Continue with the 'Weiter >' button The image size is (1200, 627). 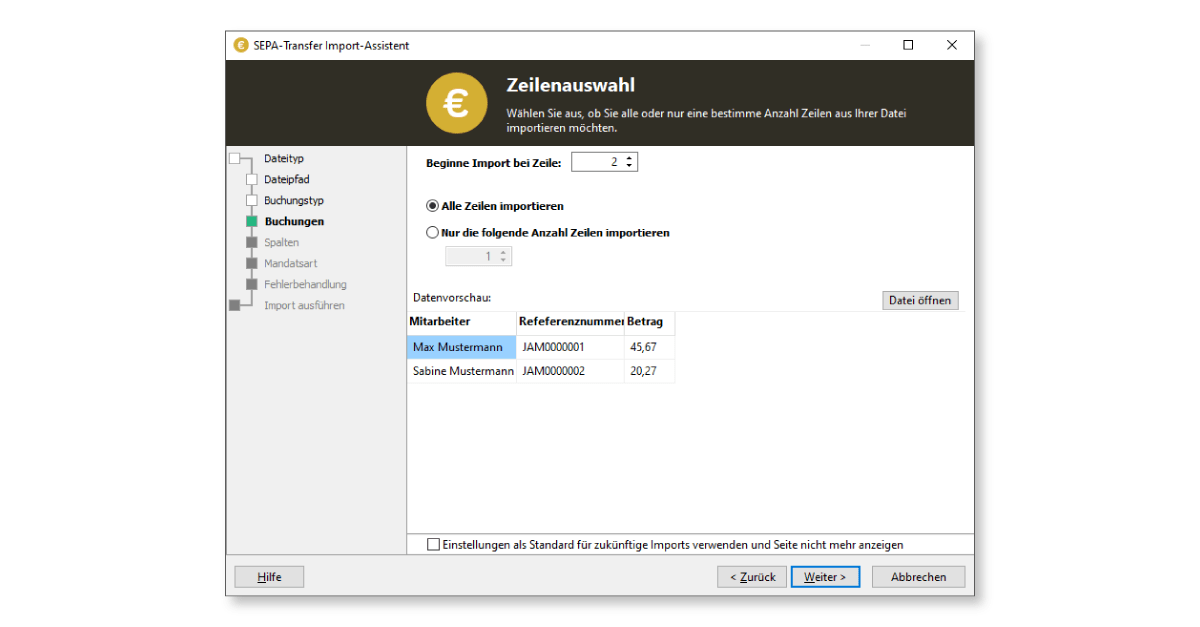825,577
